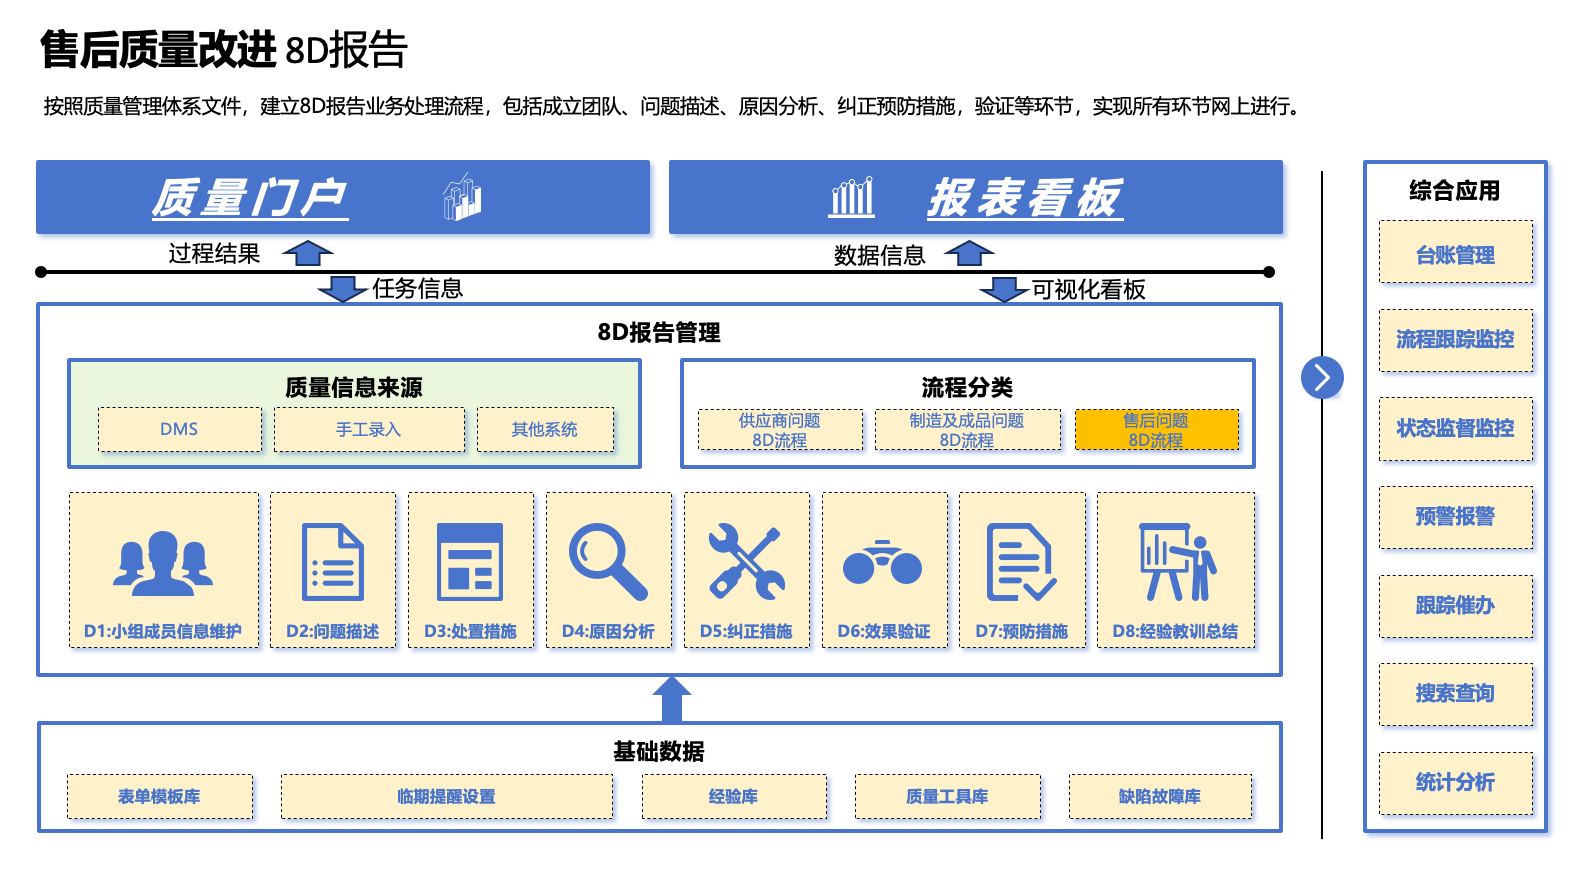The height and width of the screenshot is (886, 1574).
Task: Select the D4 magnifying glass icon
Action: [x=608, y=562]
